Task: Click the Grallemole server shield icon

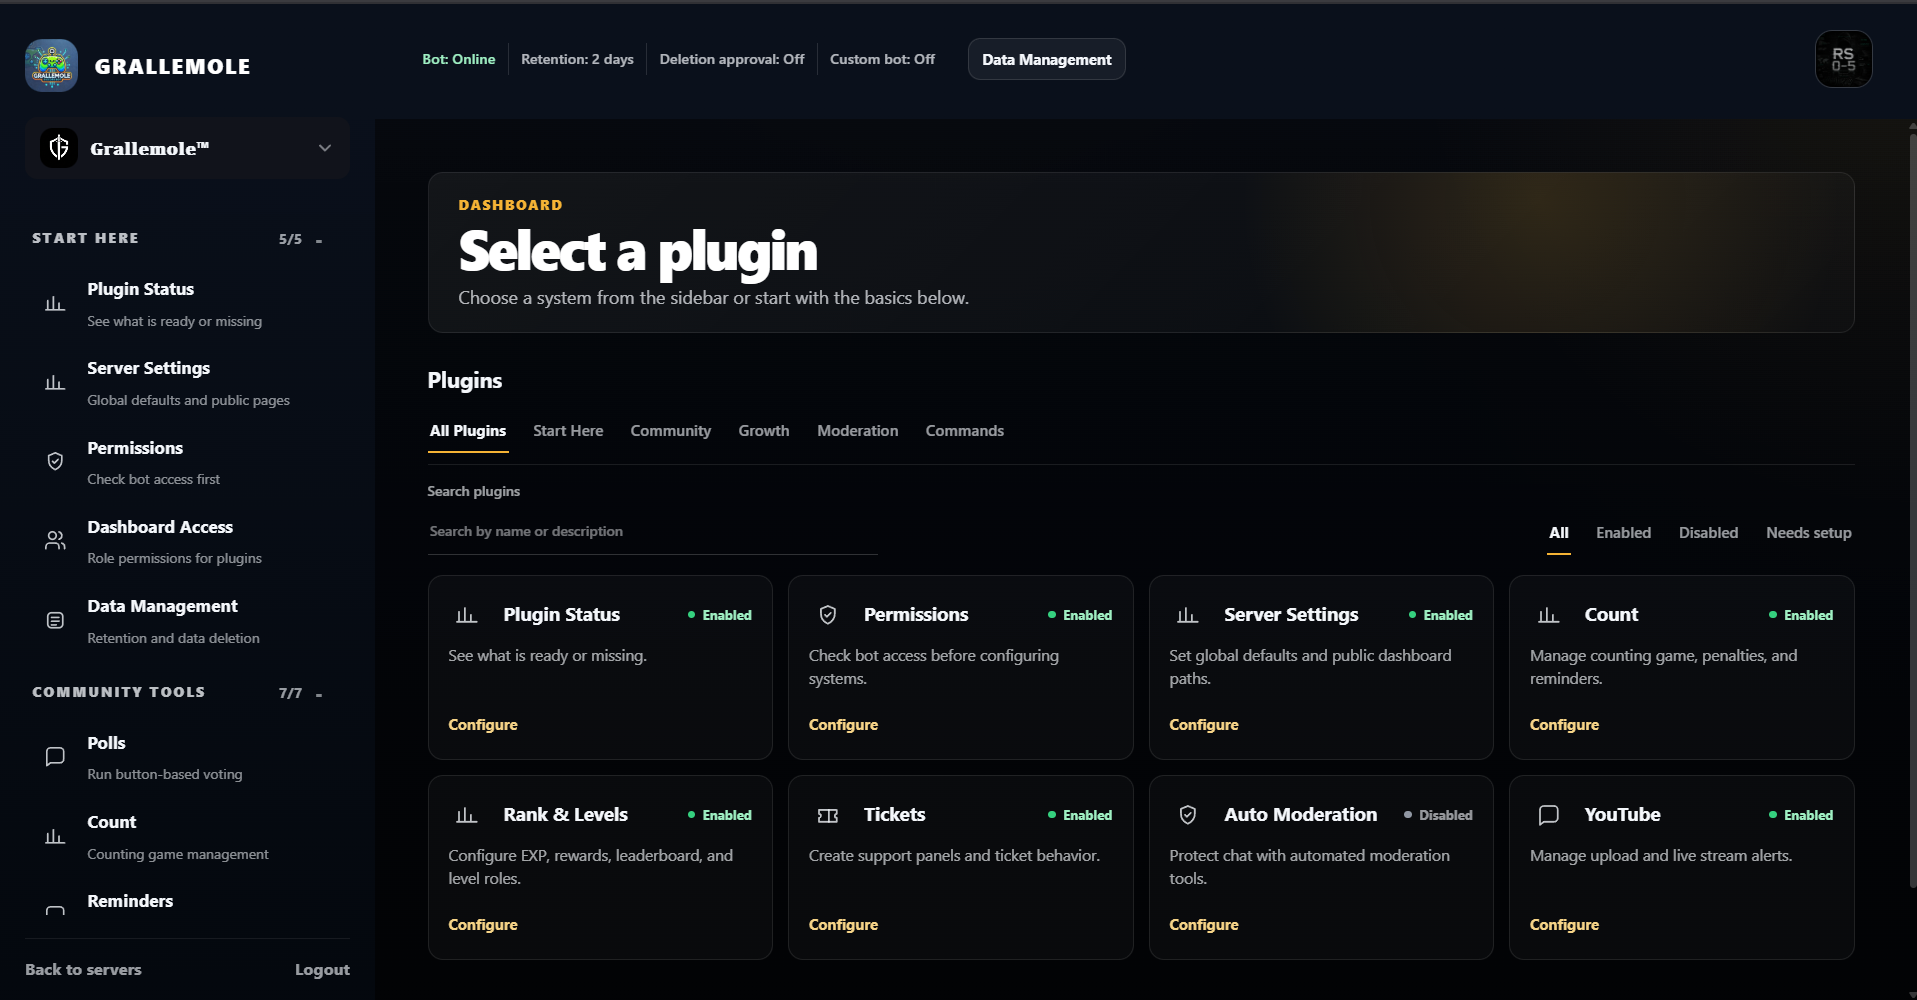Action: point(59,148)
